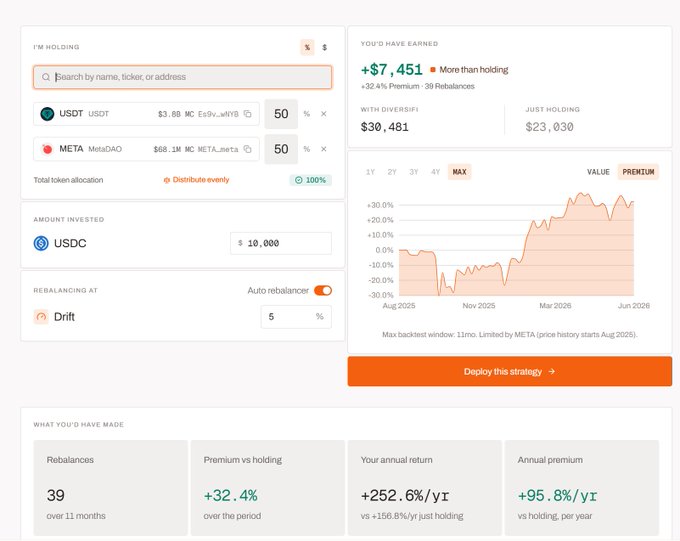Click the +$7,451 earned amount
The image size is (680, 541).
(392, 70)
